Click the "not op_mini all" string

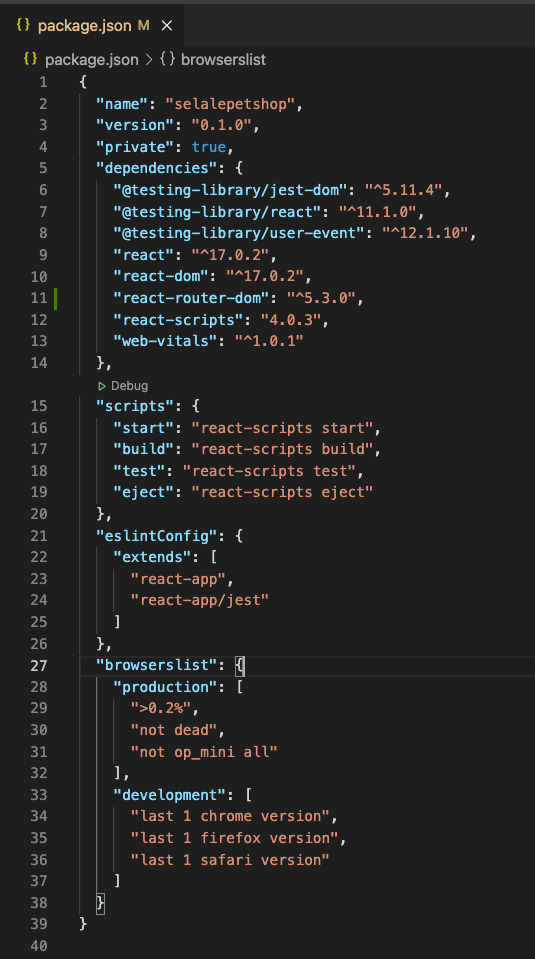pyautogui.click(x=204, y=752)
